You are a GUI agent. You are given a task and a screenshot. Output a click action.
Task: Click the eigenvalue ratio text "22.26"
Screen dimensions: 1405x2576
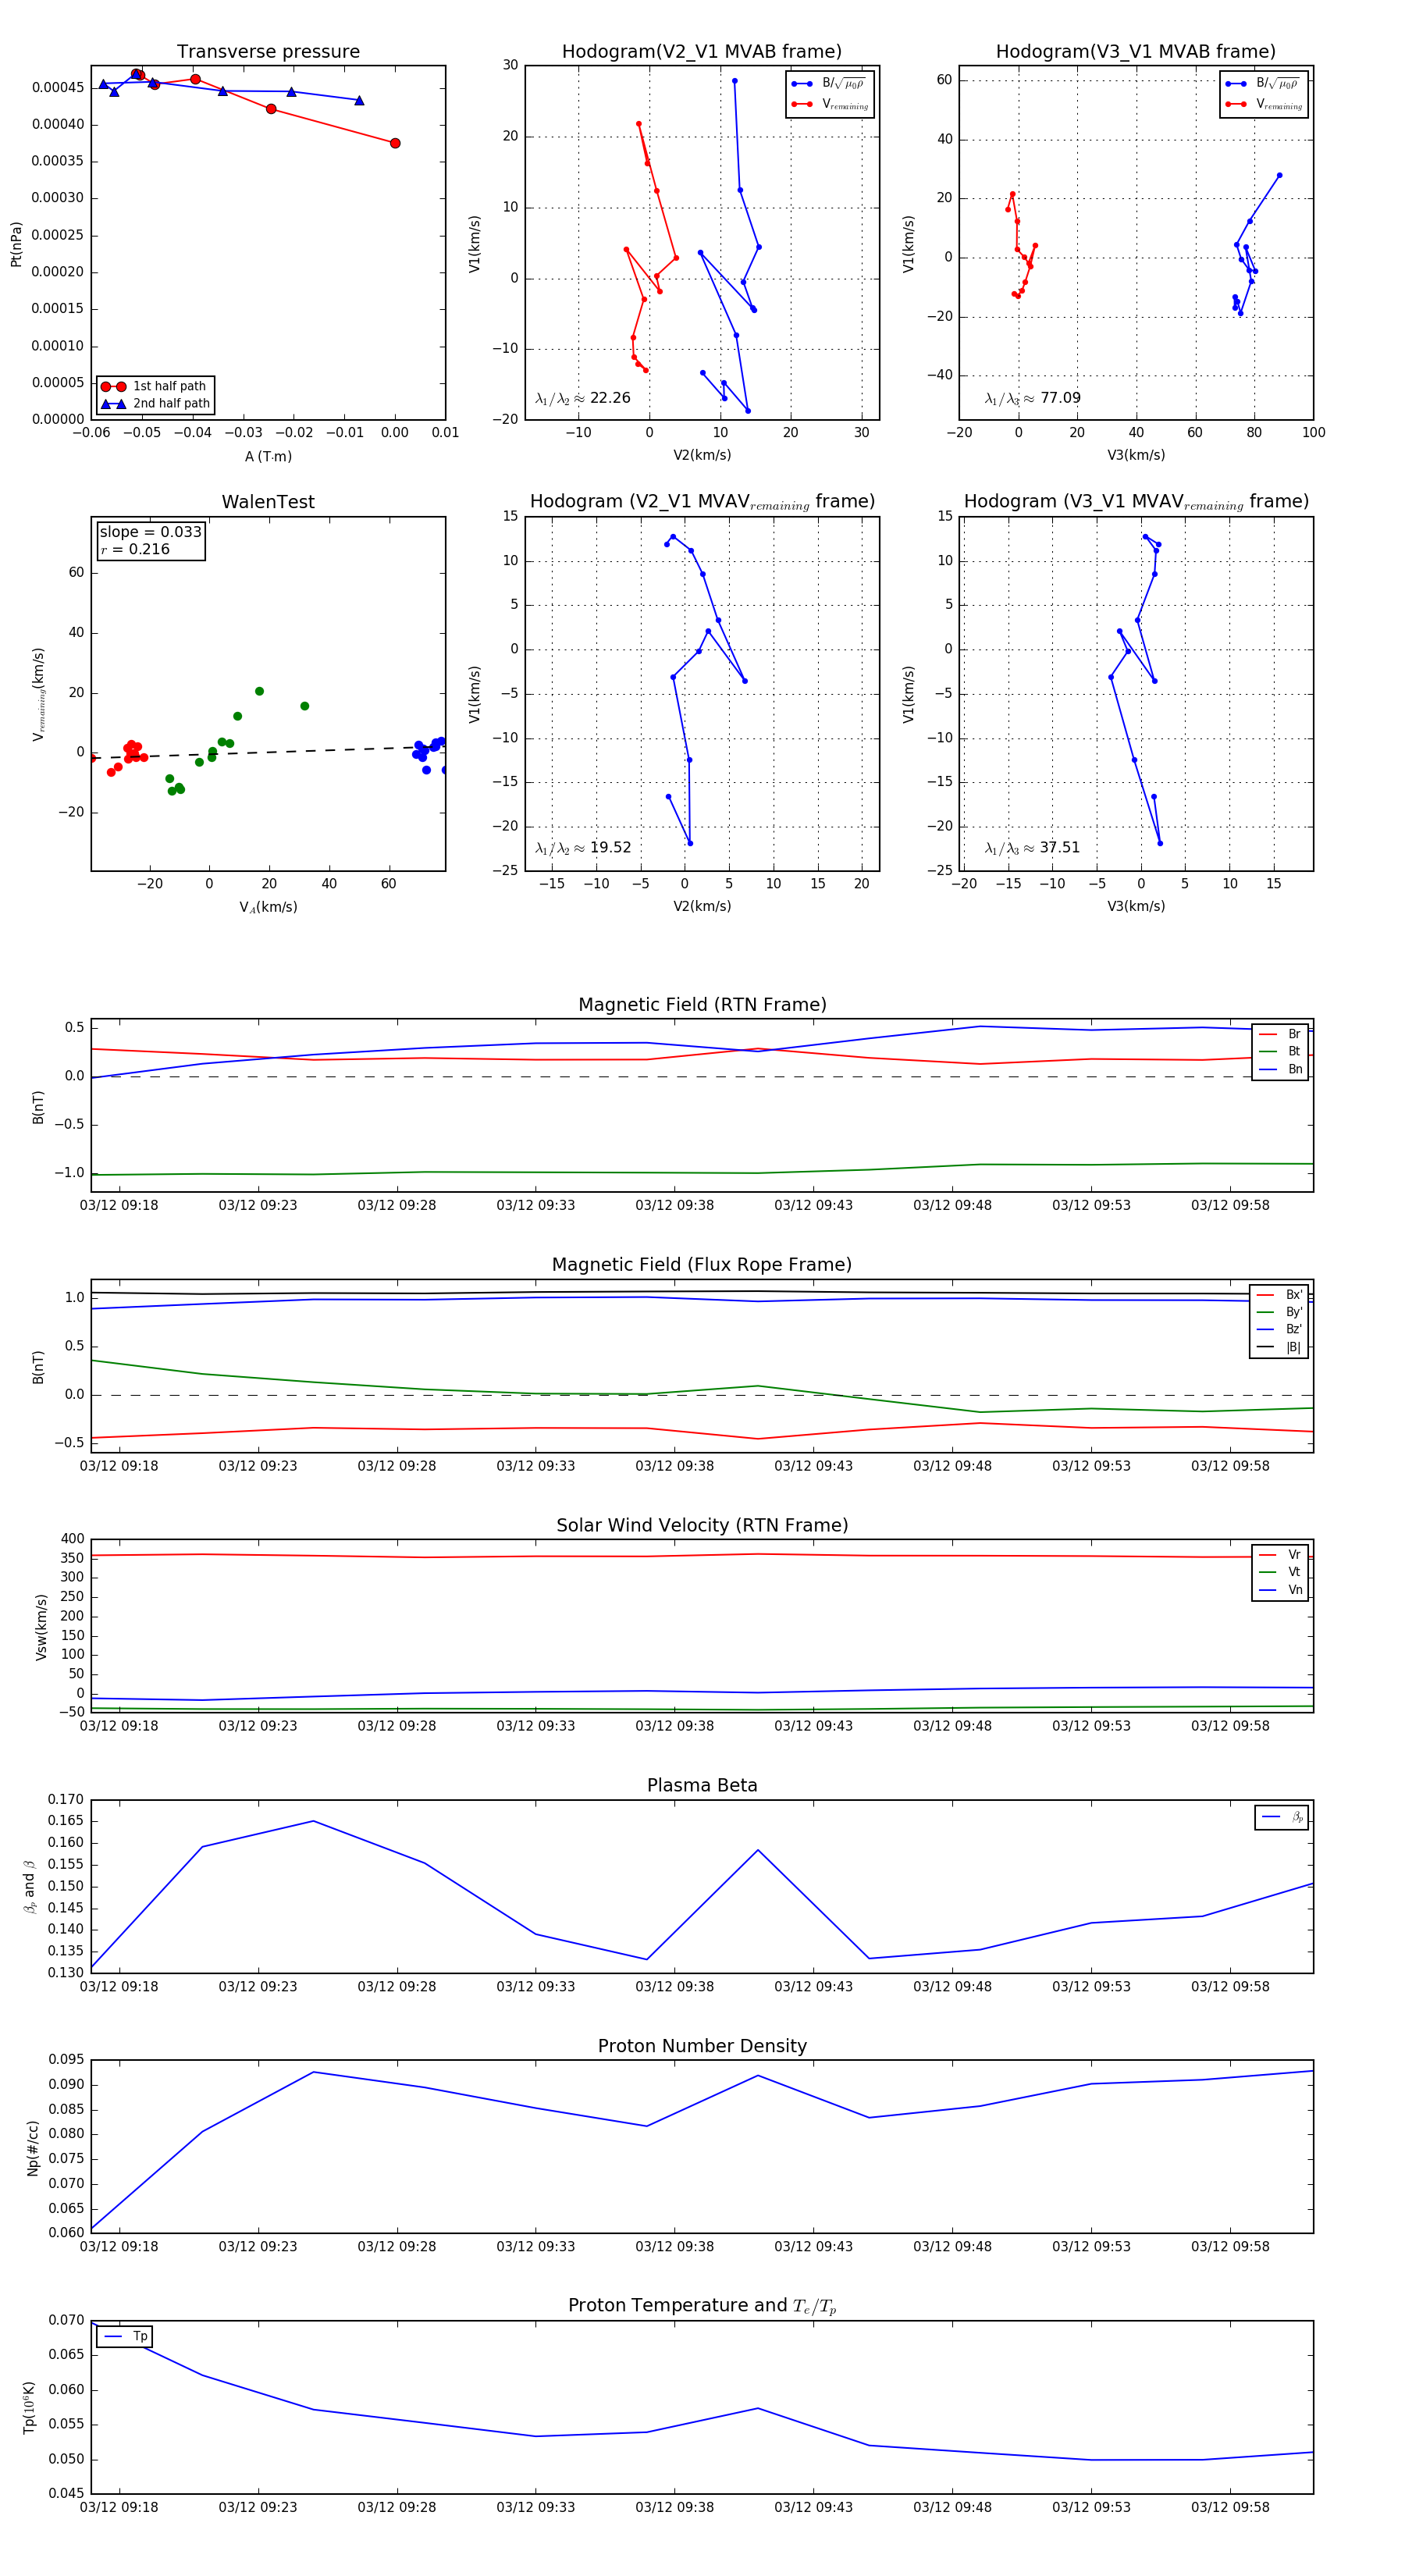(610, 398)
